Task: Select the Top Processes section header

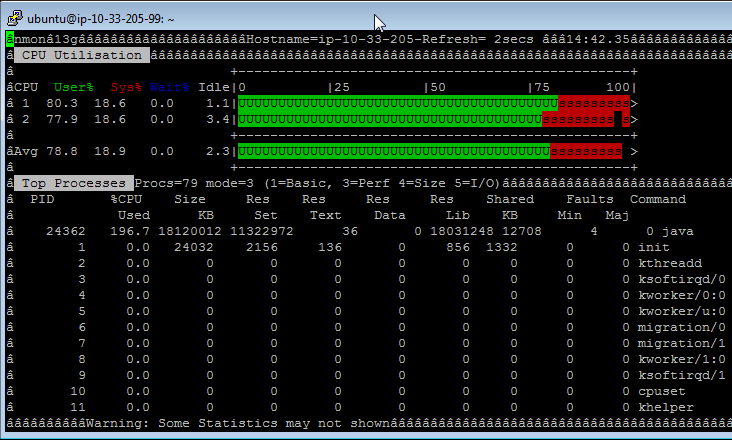Action: click(74, 184)
